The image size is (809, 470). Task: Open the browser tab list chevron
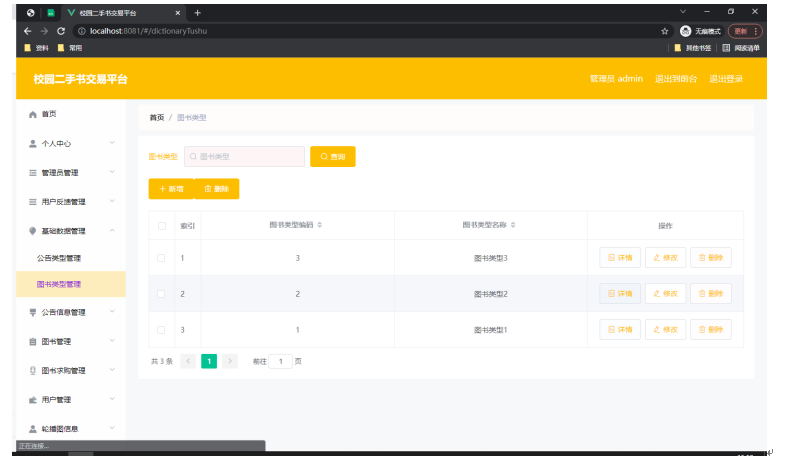(683, 11)
